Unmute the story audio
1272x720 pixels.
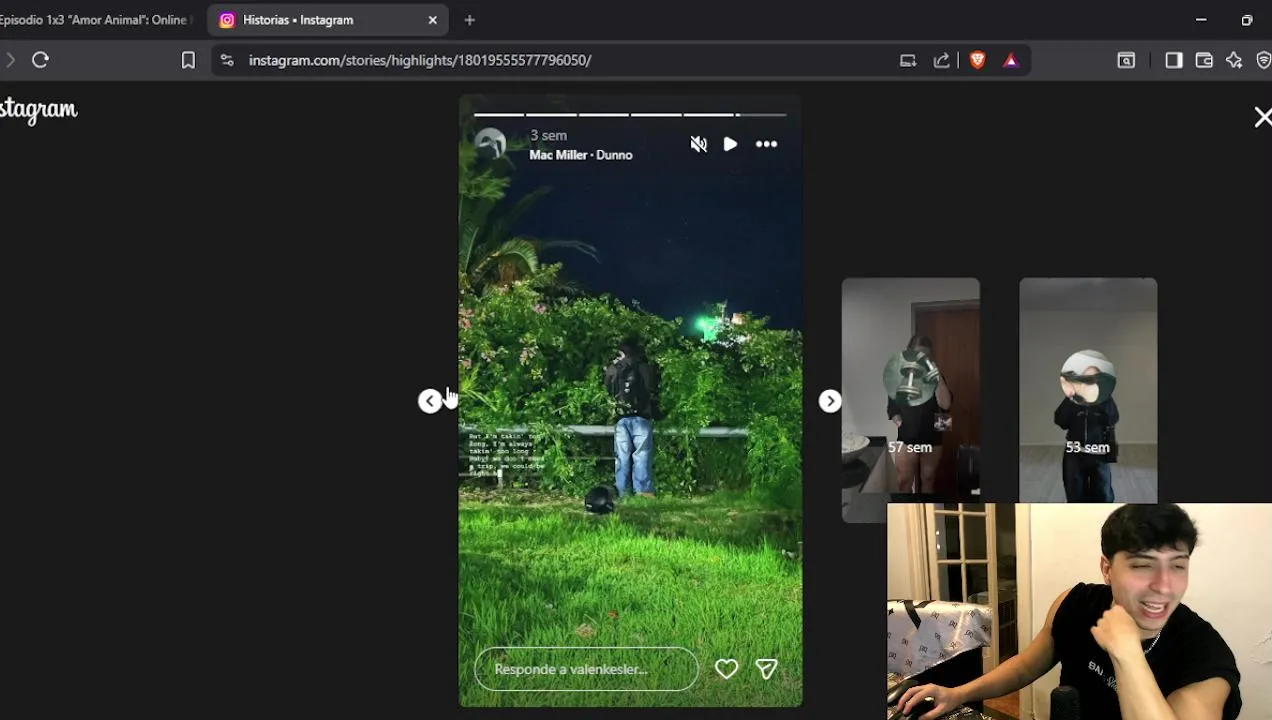point(698,144)
